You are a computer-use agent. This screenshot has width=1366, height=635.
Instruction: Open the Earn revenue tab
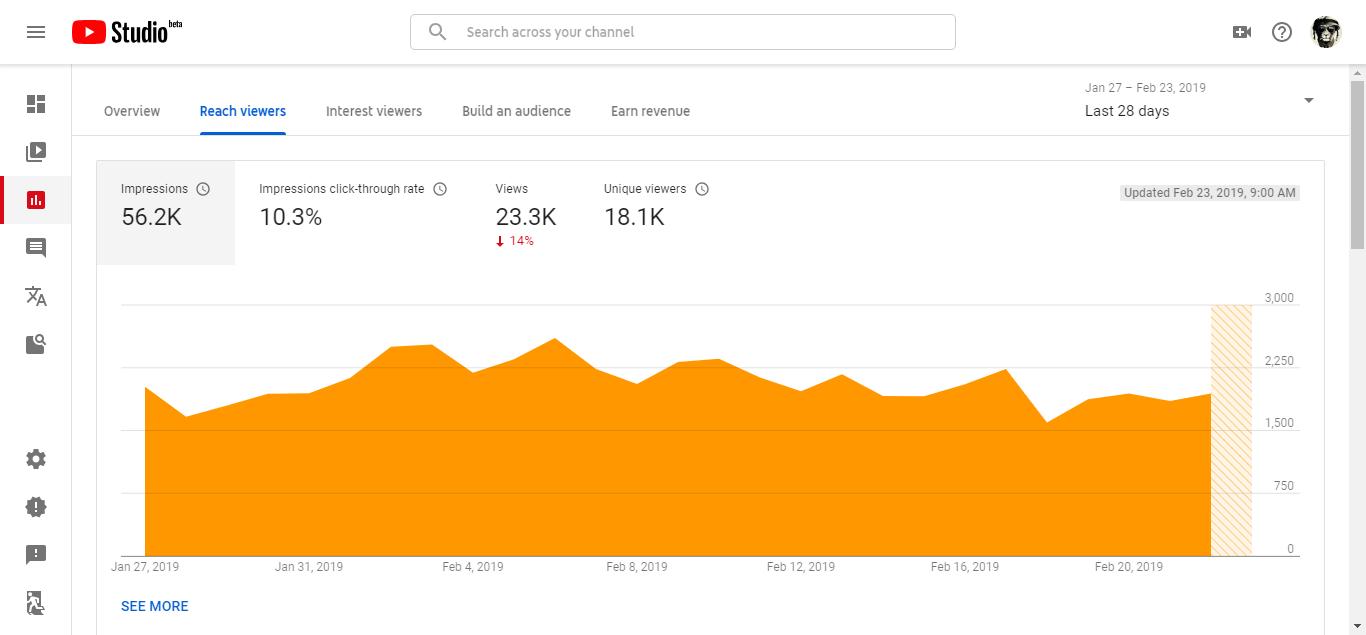[650, 111]
